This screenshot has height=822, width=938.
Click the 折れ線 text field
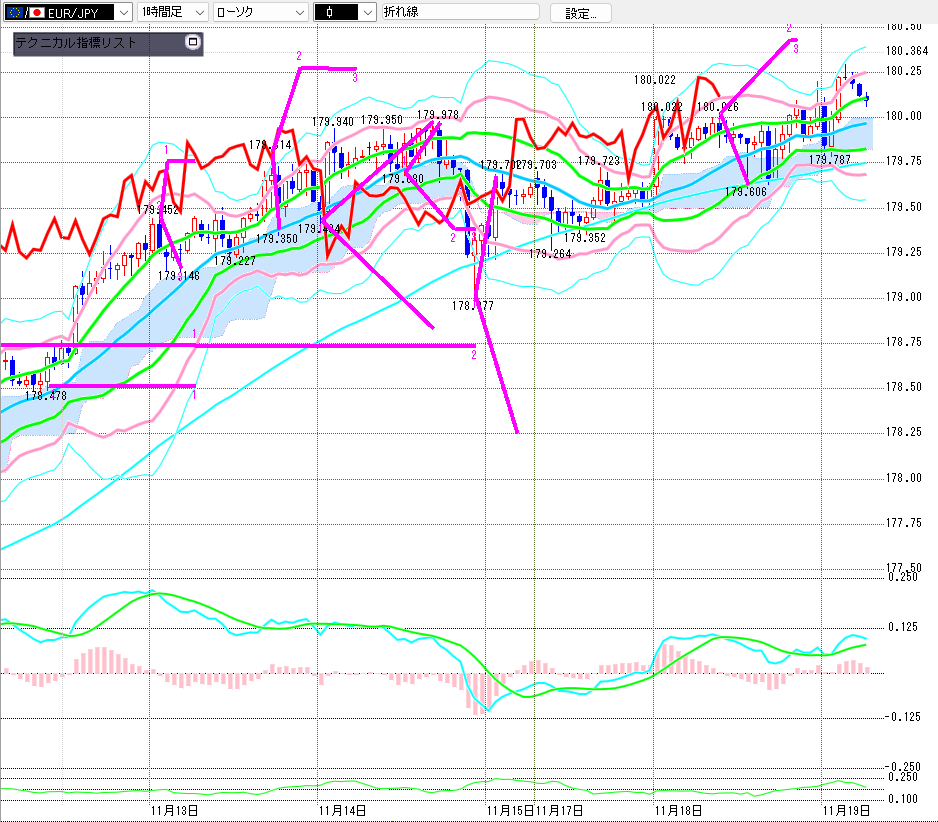(x=460, y=12)
